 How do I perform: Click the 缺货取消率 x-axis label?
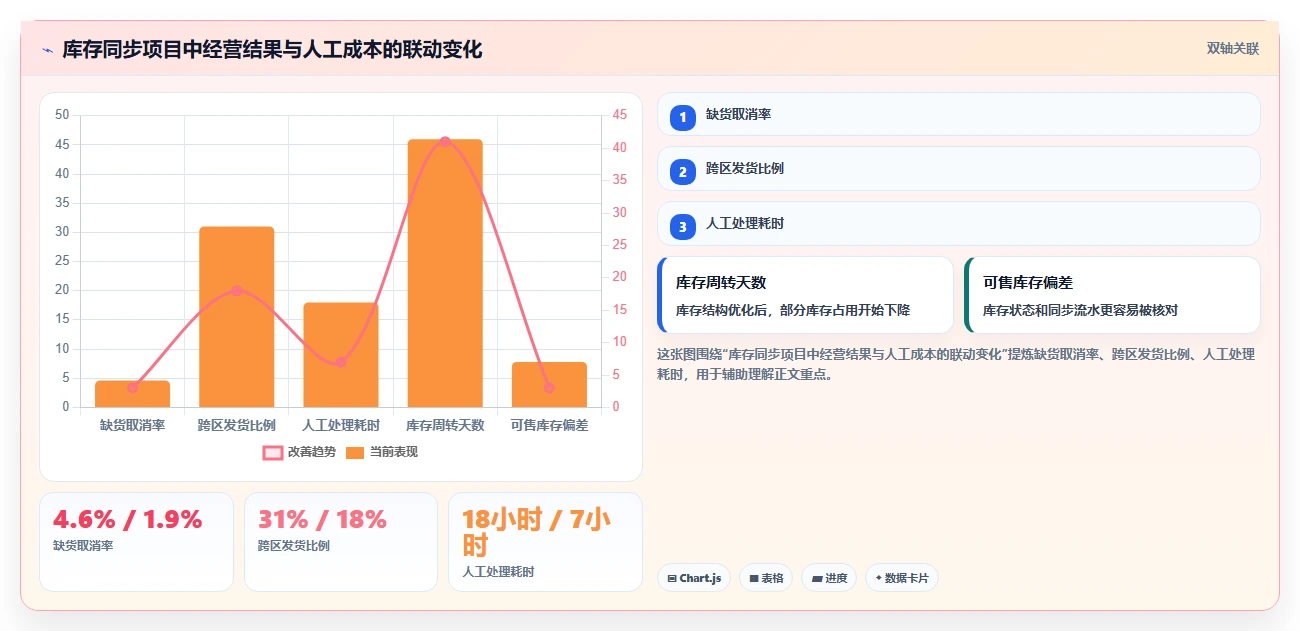132,425
